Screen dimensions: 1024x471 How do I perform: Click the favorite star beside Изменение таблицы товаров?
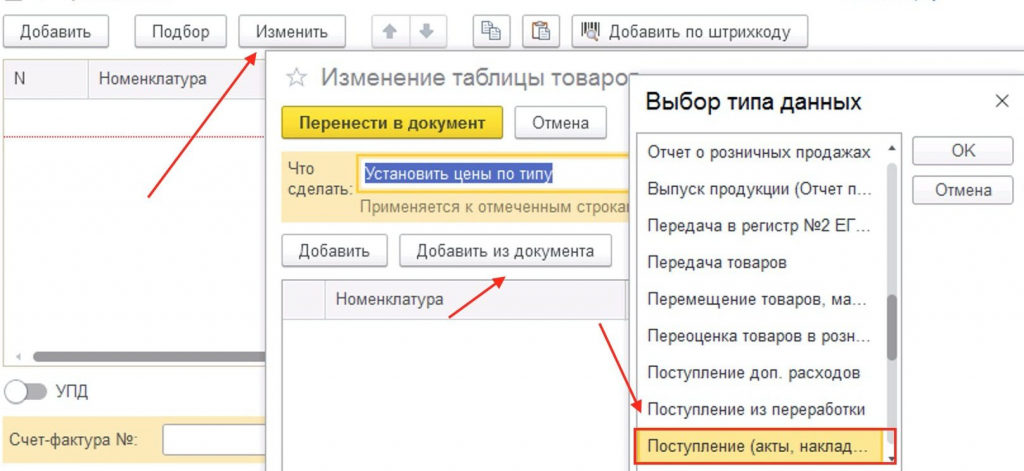click(x=296, y=78)
